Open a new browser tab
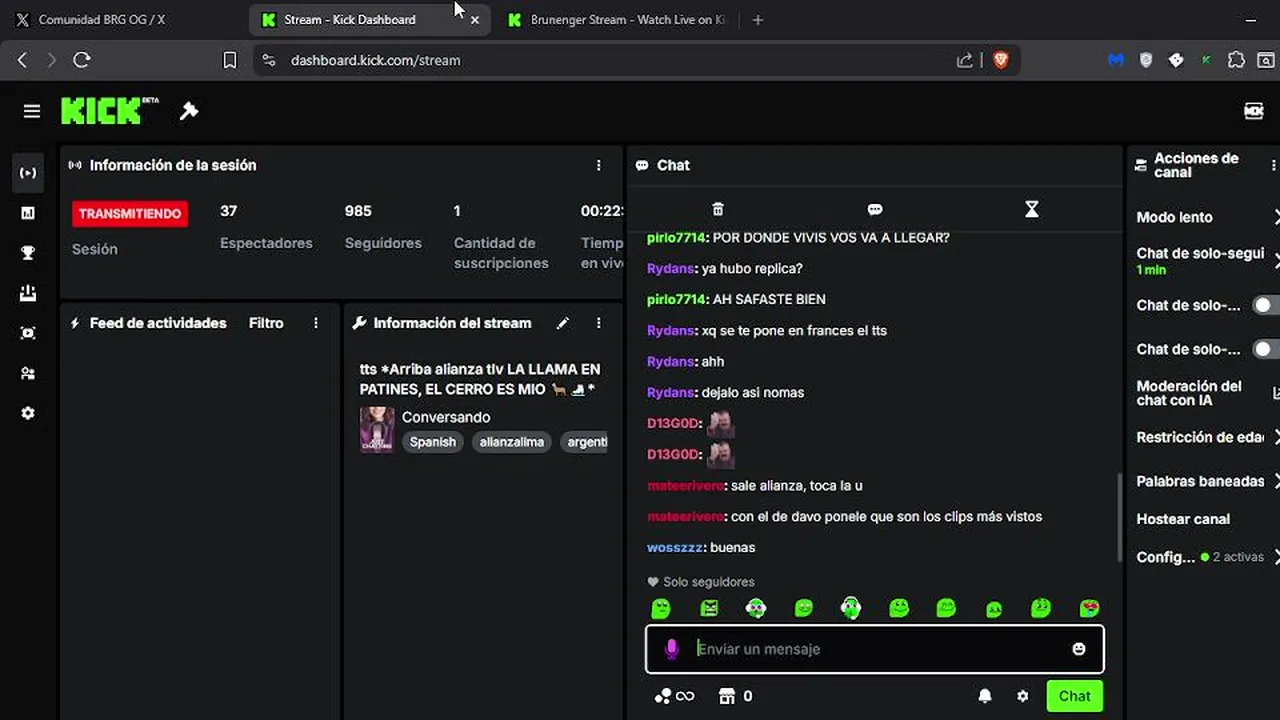The width and height of the screenshot is (1280, 720). [x=757, y=19]
